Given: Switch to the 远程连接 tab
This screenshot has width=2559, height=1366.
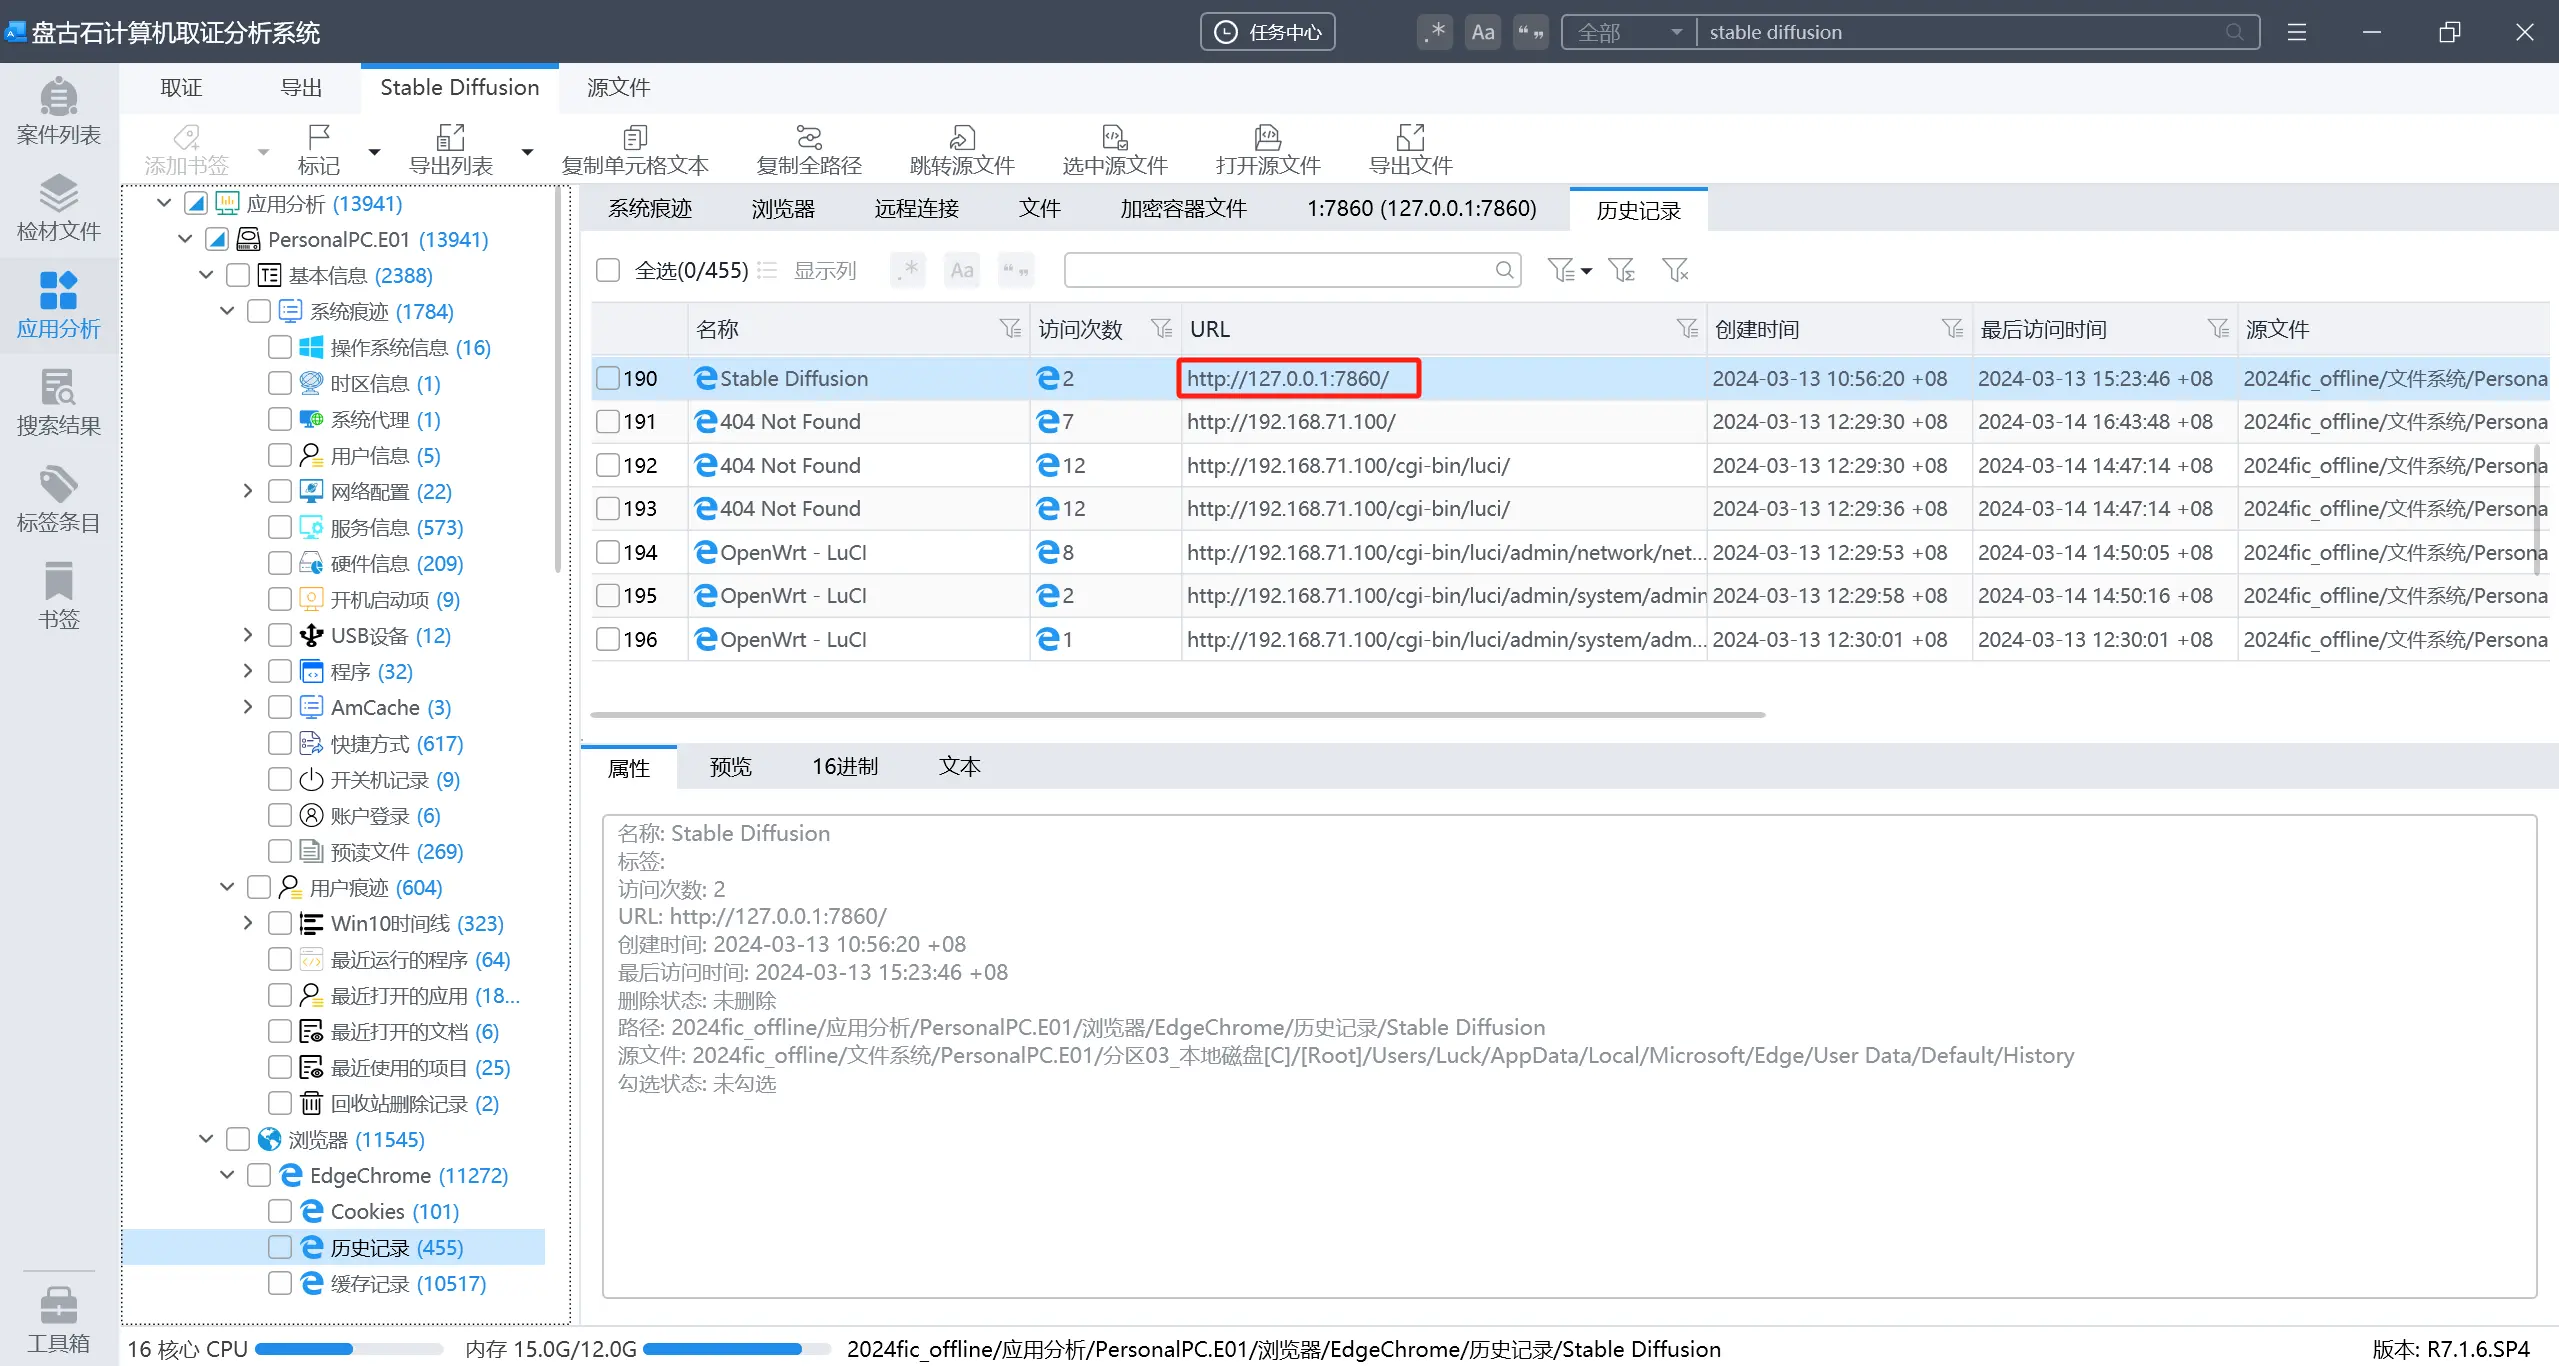Looking at the screenshot, I should pos(916,208).
